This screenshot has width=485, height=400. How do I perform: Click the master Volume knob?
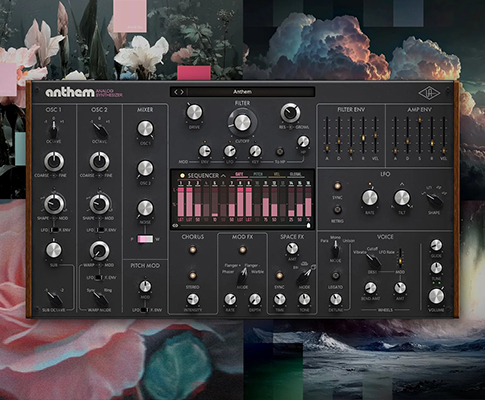[x=436, y=296]
